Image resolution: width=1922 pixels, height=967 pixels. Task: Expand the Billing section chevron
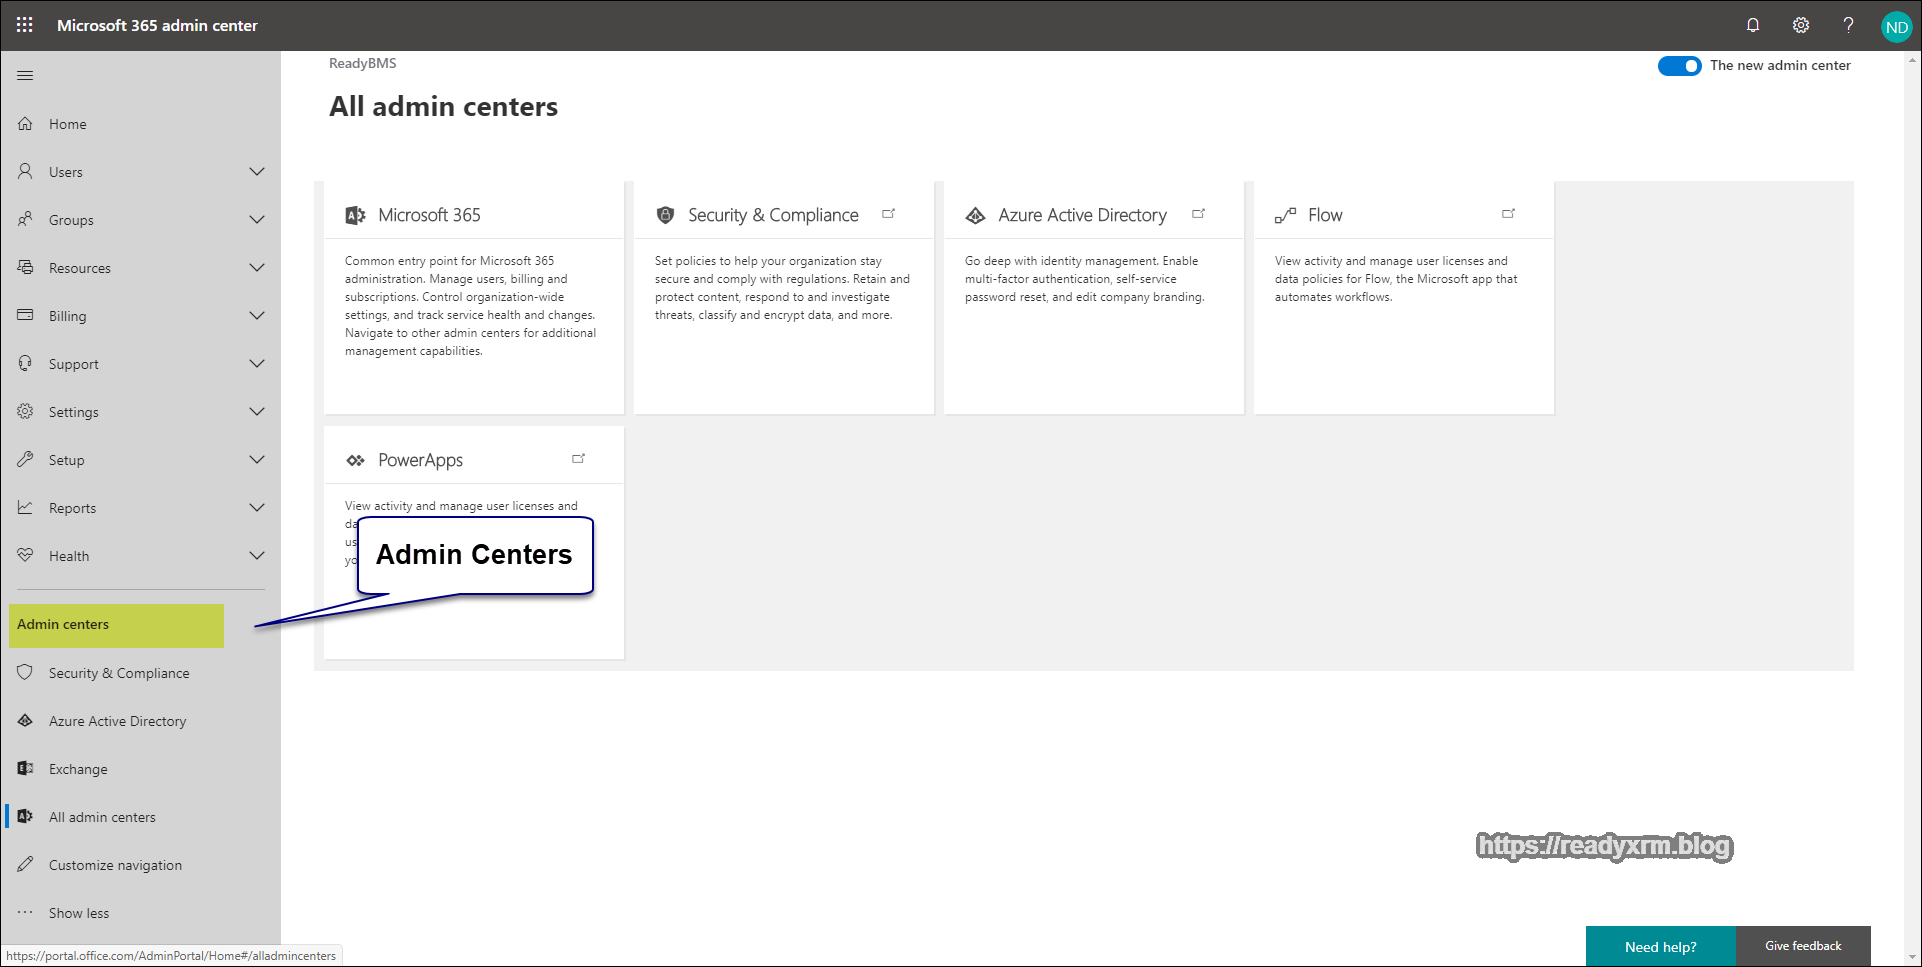pyautogui.click(x=257, y=316)
